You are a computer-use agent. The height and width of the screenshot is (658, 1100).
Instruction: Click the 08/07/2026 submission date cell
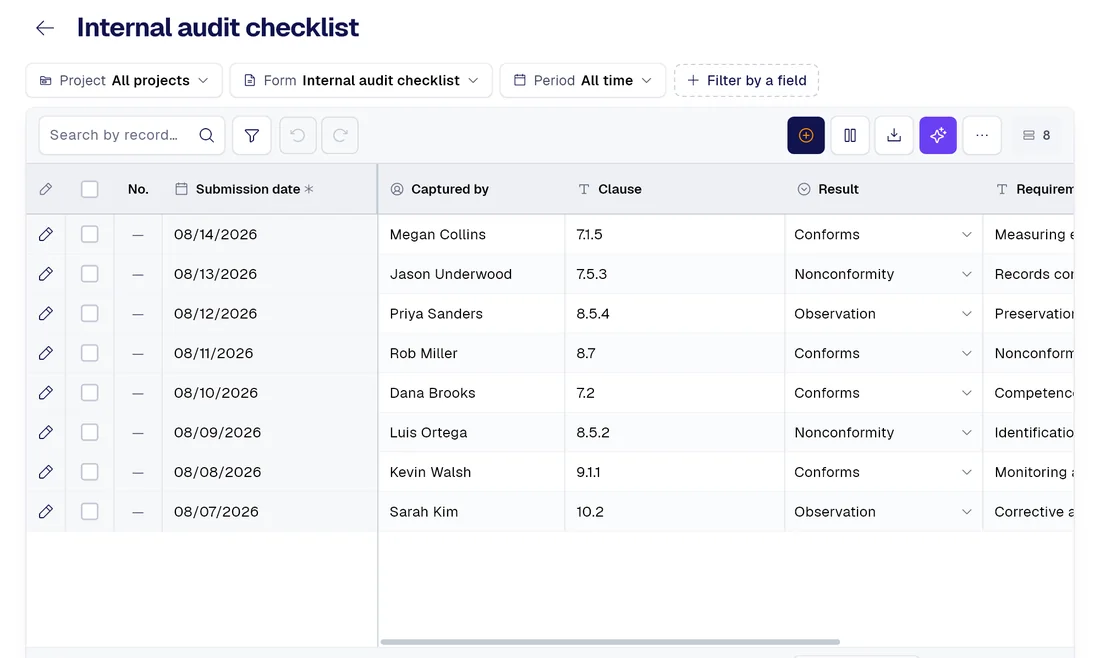(270, 512)
